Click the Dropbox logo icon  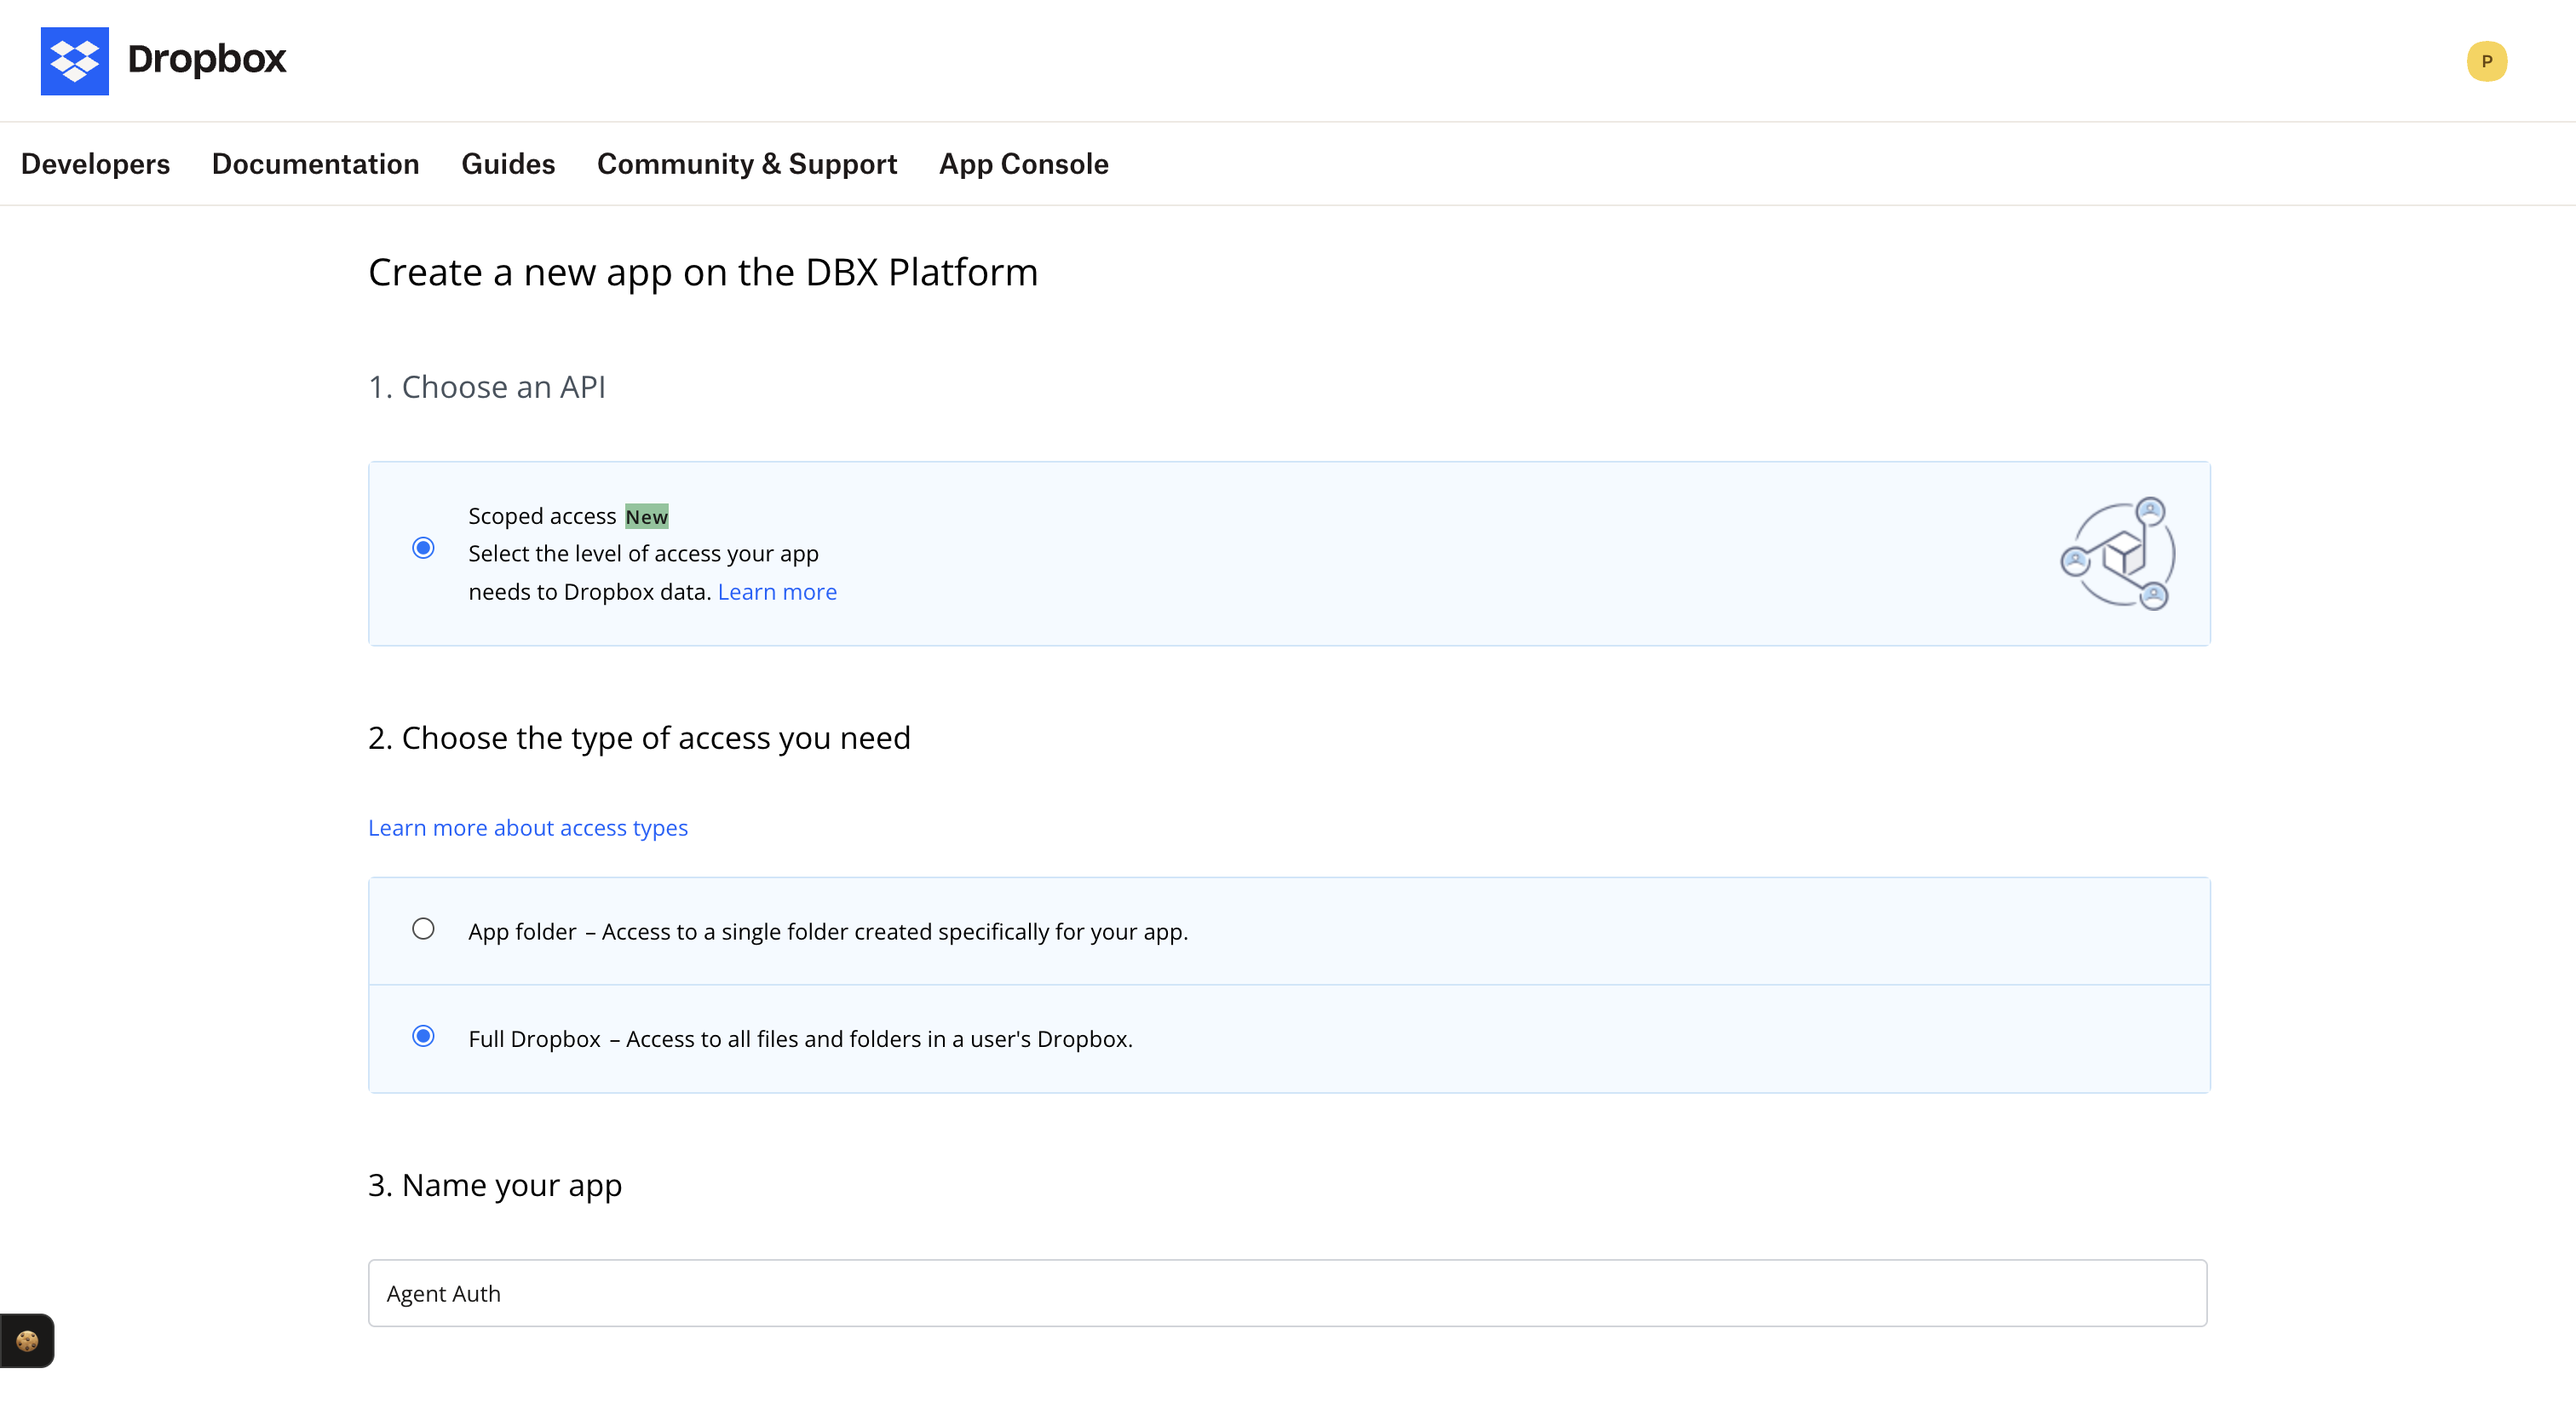75,61
